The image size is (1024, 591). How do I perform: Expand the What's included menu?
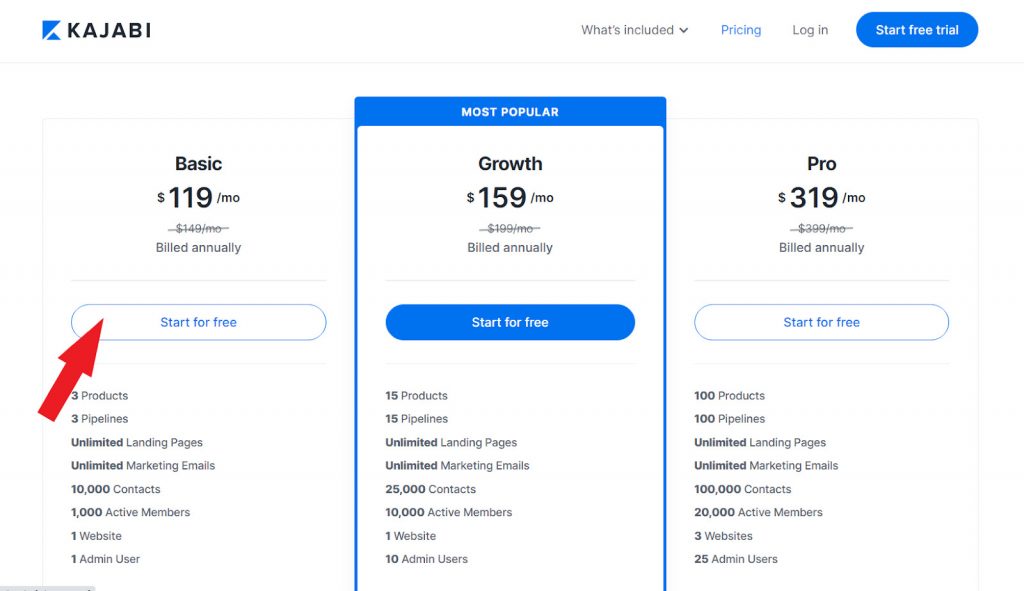pyautogui.click(x=635, y=30)
